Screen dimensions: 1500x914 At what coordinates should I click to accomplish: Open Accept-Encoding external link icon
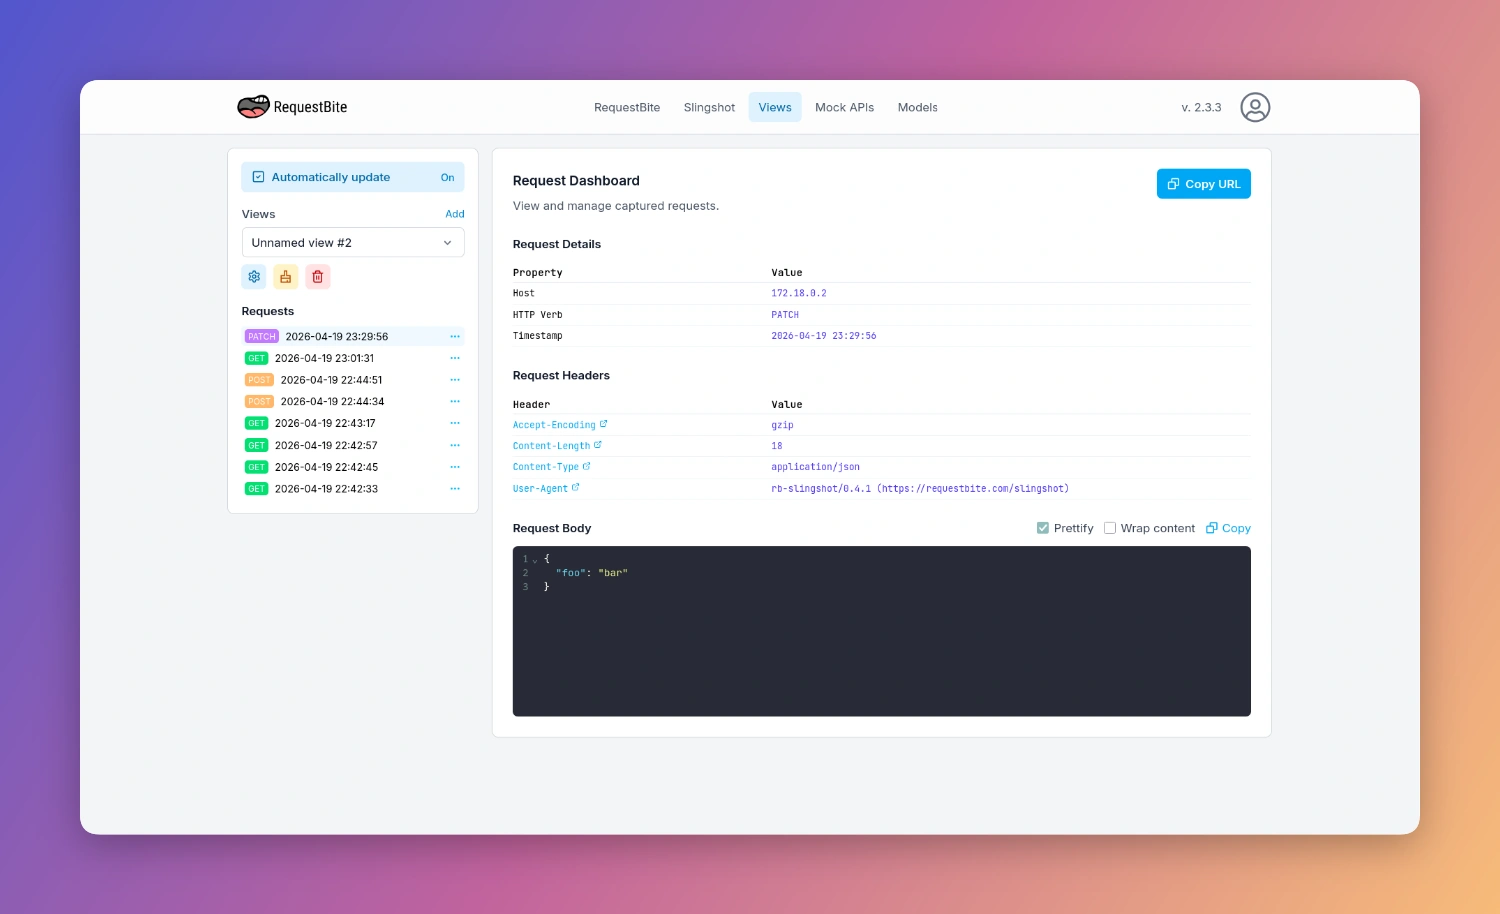pos(603,424)
